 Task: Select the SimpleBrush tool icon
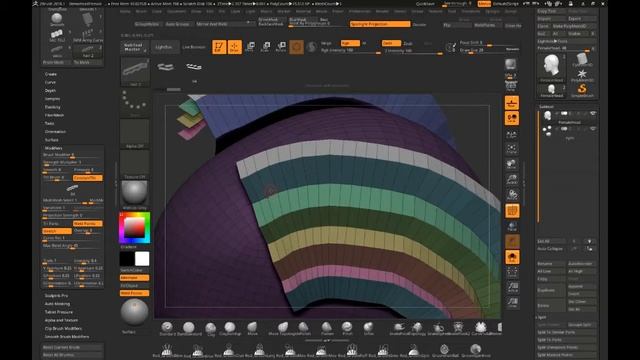click(582, 89)
